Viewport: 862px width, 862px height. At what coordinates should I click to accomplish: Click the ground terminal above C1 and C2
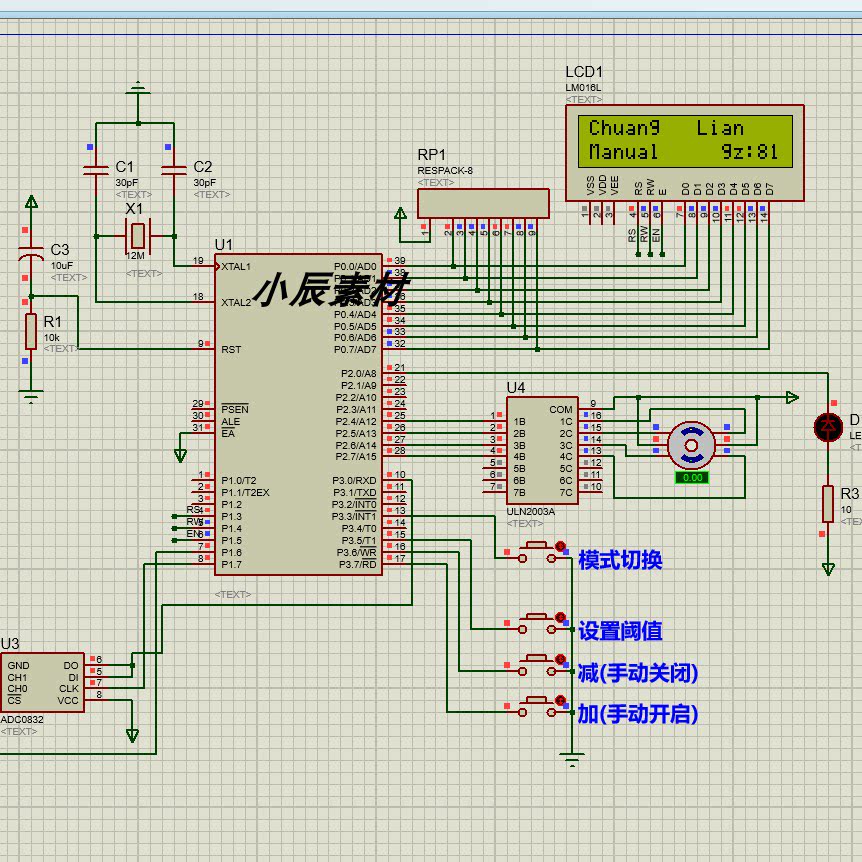[x=137, y=88]
